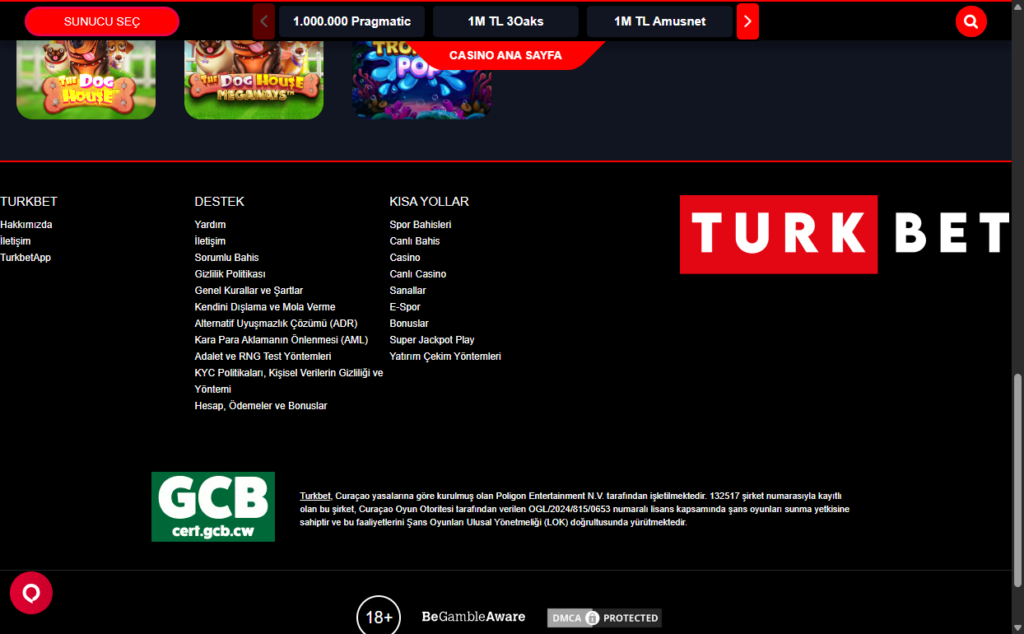Image resolution: width=1024 pixels, height=634 pixels.
Task: Click the GCB certification badge
Action: click(x=213, y=506)
